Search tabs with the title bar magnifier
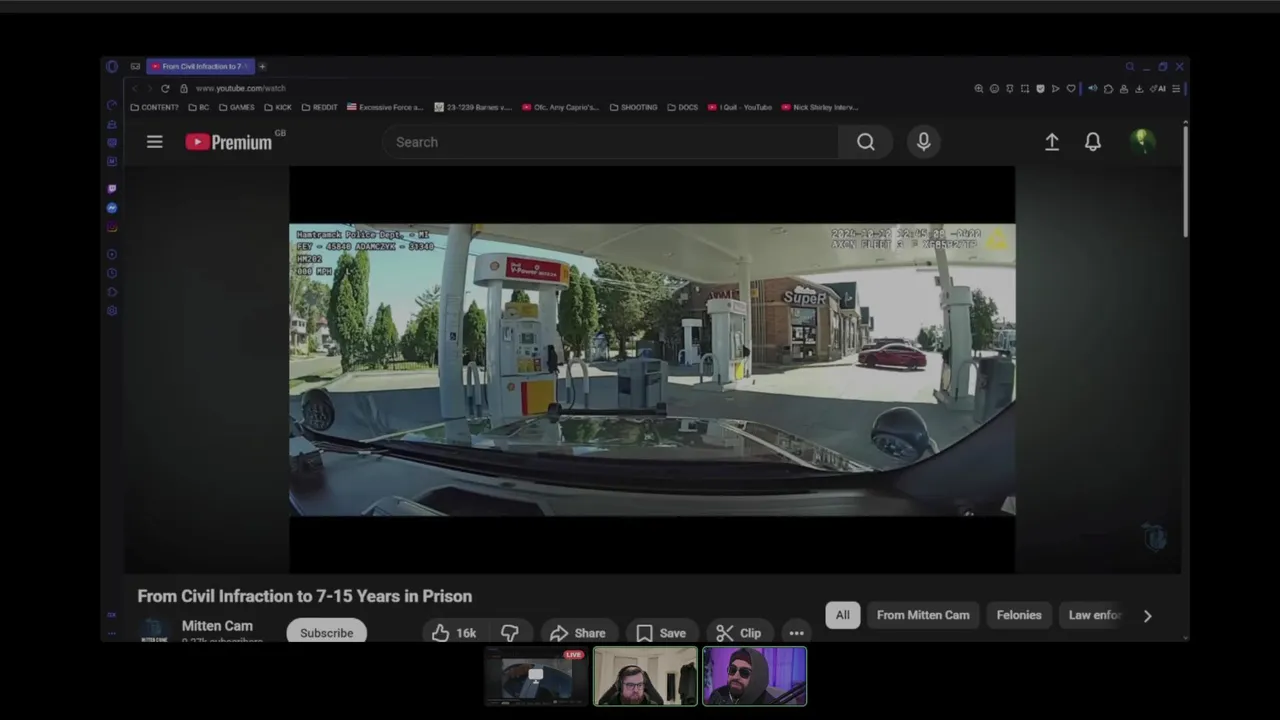The image size is (1280, 720). pos(1130,67)
